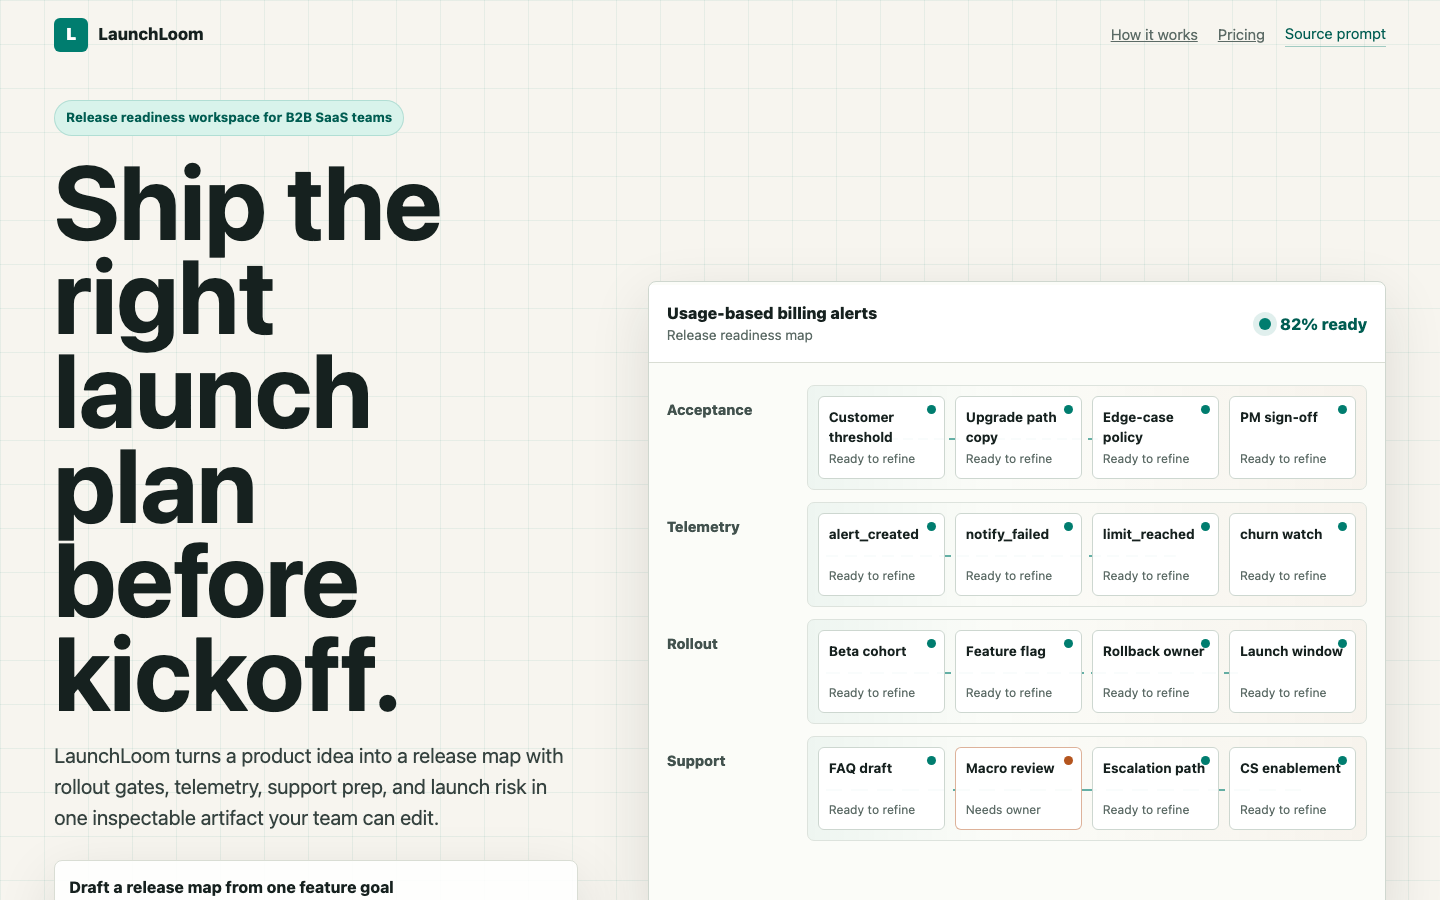Click the Release readiness map subtitle
The image size is (1440, 900).
[740, 335]
